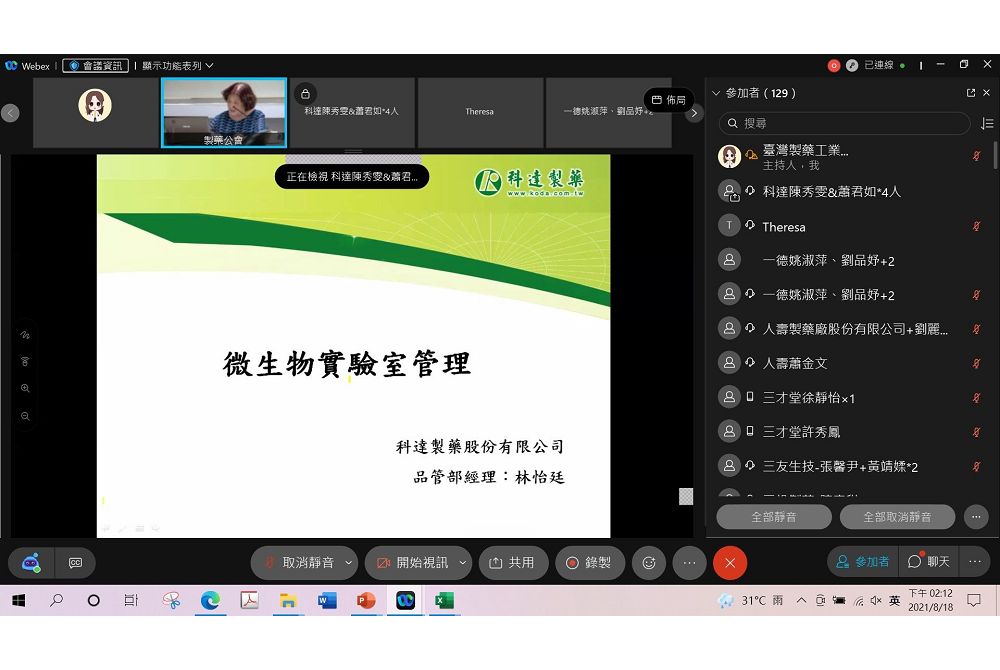This screenshot has height=670, width=1000.
Task: Open the Windows notification center
Action: coord(974,601)
